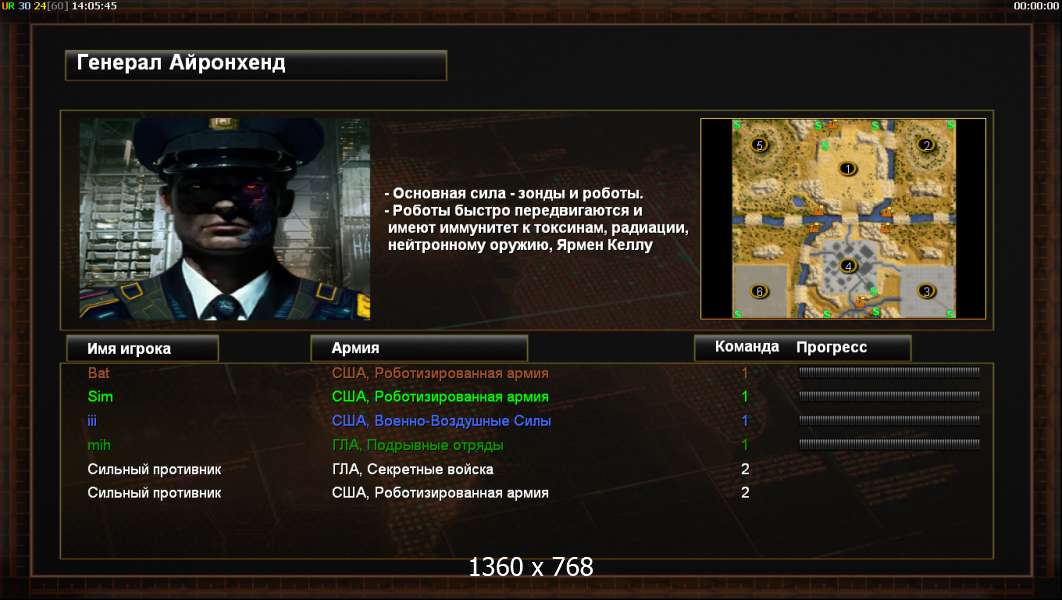Image resolution: width=1062 pixels, height=600 pixels.
Task: Click США, Военно-Воздушные Силы army entry
Action: point(441,421)
